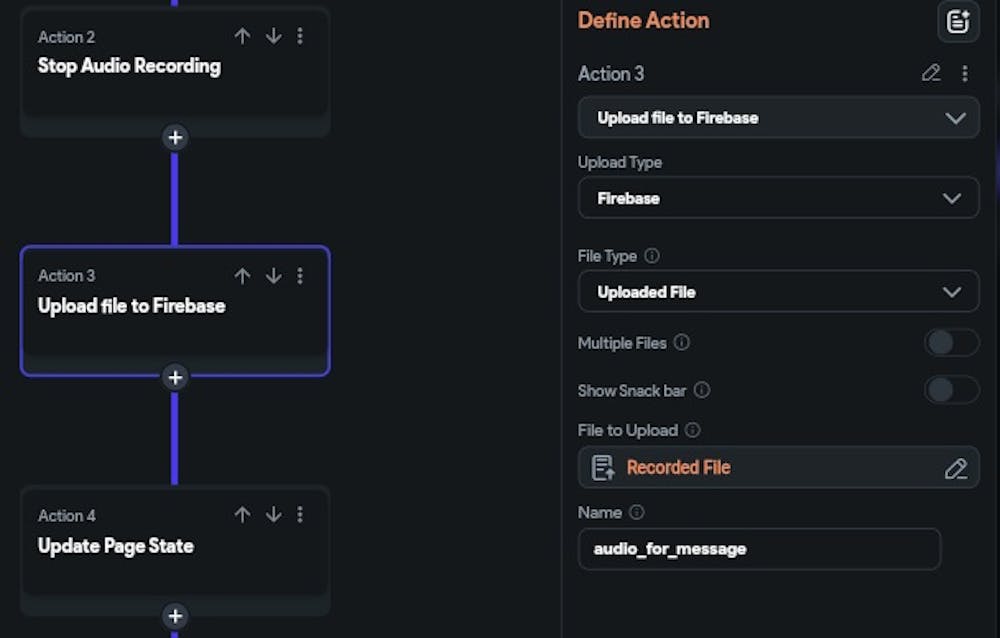The height and width of the screenshot is (638, 1000).
Task: Turn on Show Snack bar switch
Action: 950,390
